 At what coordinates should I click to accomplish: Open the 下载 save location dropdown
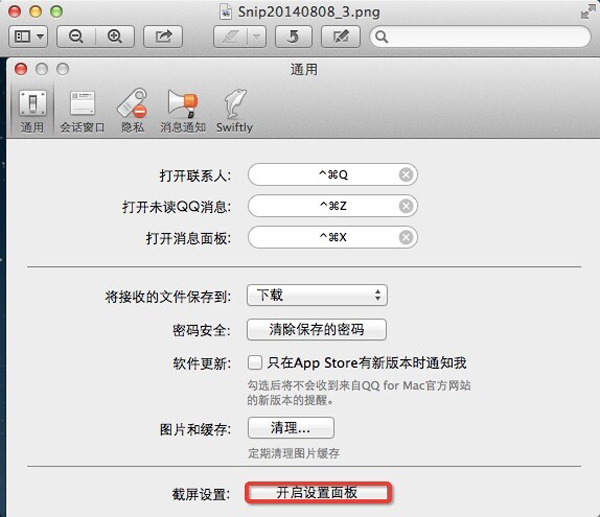317,295
